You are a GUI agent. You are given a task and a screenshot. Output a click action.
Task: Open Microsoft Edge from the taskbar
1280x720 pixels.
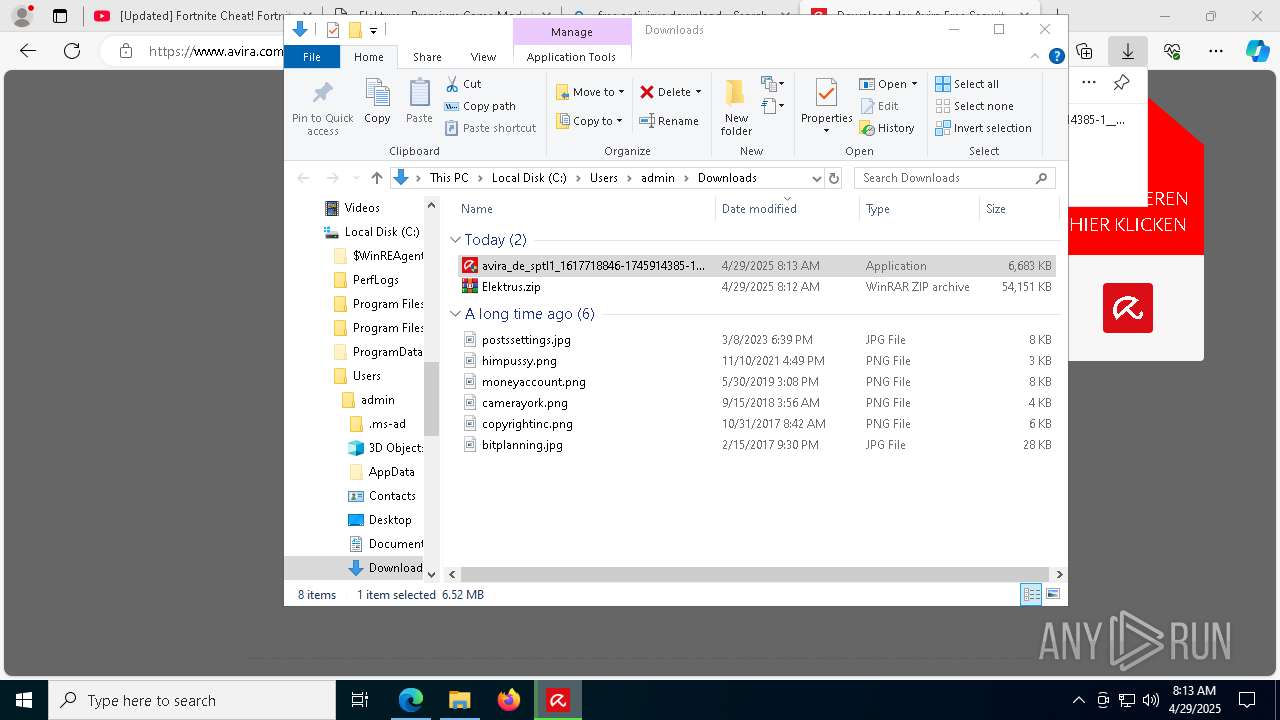(x=411, y=700)
